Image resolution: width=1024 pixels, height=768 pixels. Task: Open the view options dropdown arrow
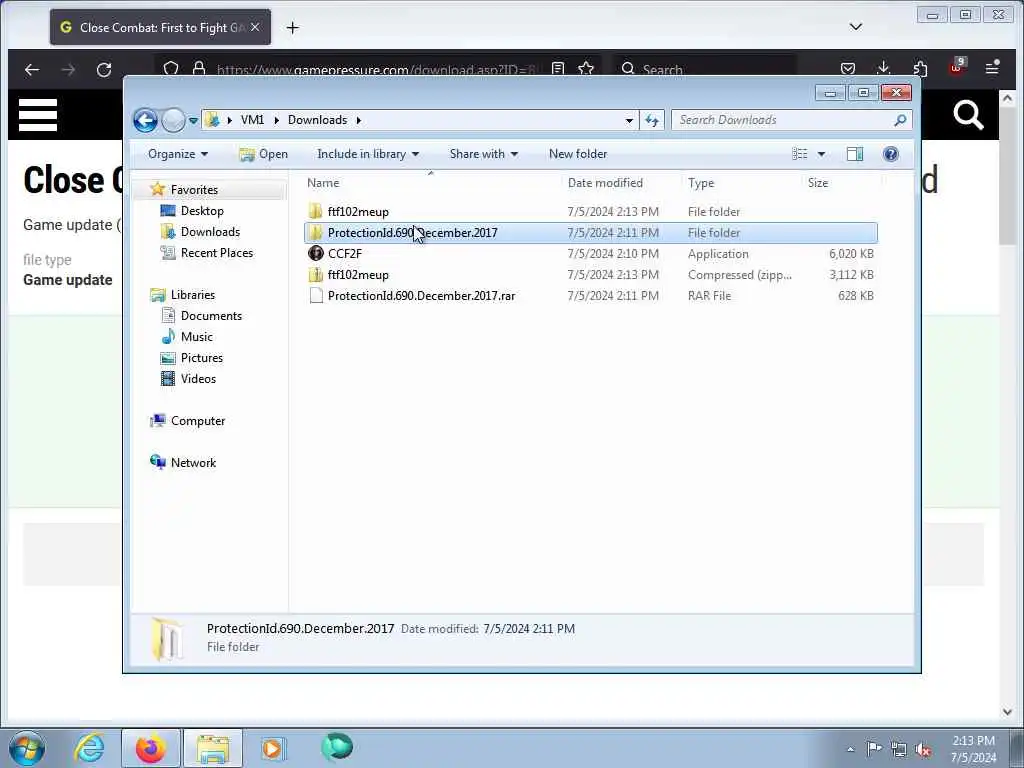[x=821, y=154]
